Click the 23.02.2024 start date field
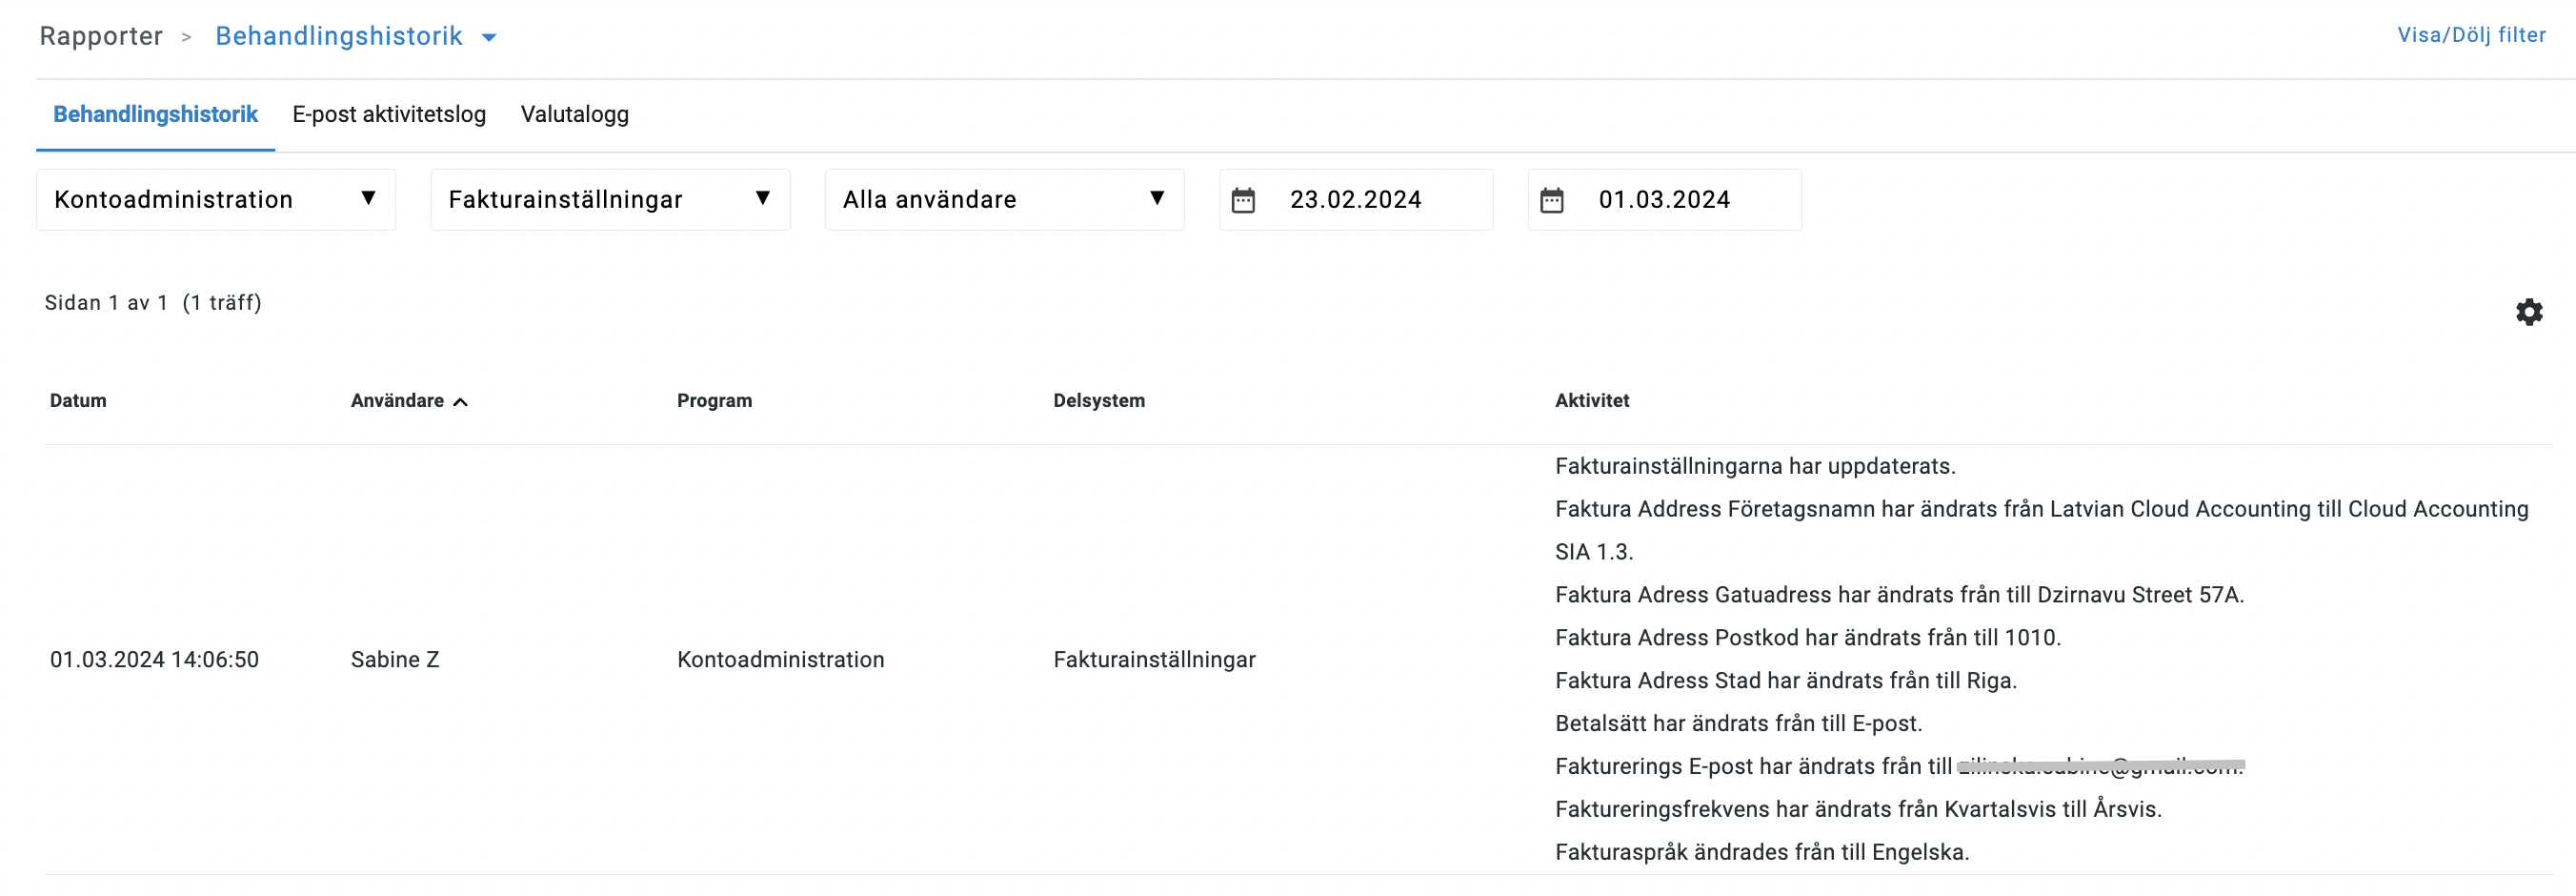 pyautogui.click(x=1355, y=200)
